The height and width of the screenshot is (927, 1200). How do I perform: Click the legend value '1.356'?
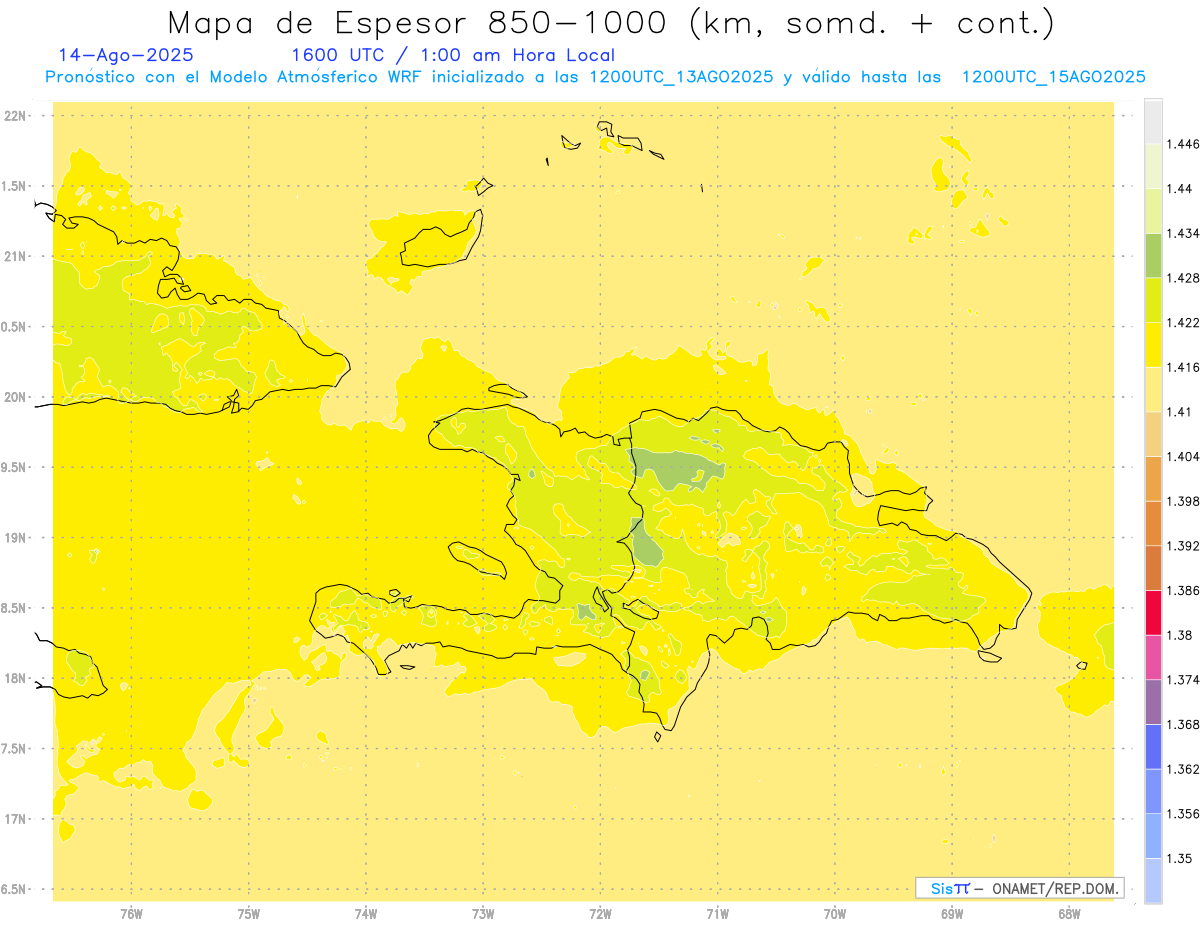point(1183,814)
